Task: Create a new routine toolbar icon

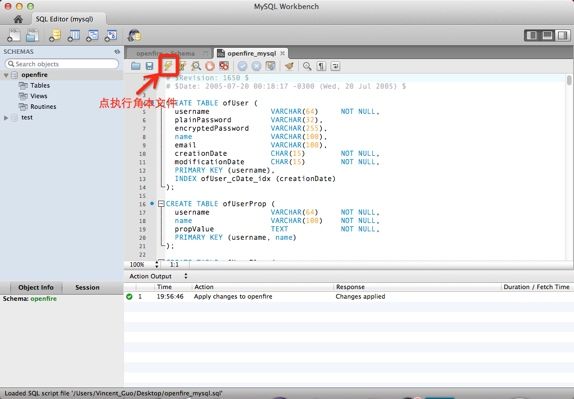Action: [x=111, y=36]
